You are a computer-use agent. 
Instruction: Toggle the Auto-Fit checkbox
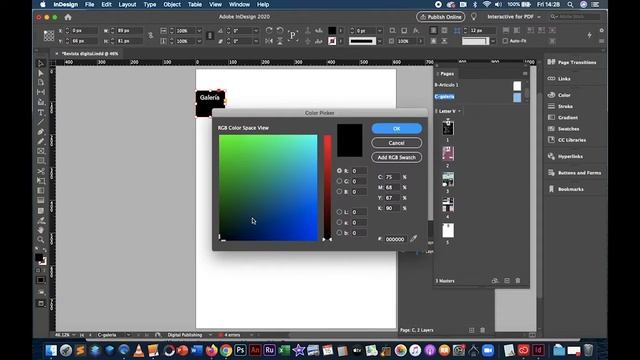pos(505,41)
